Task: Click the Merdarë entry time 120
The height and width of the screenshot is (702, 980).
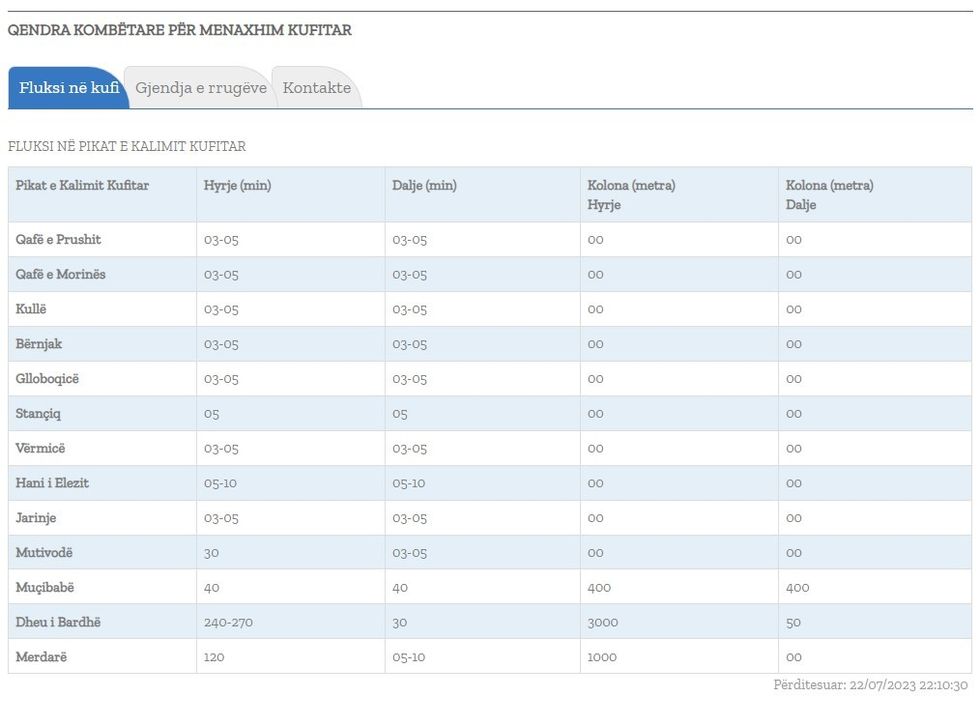Action: pos(214,657)
